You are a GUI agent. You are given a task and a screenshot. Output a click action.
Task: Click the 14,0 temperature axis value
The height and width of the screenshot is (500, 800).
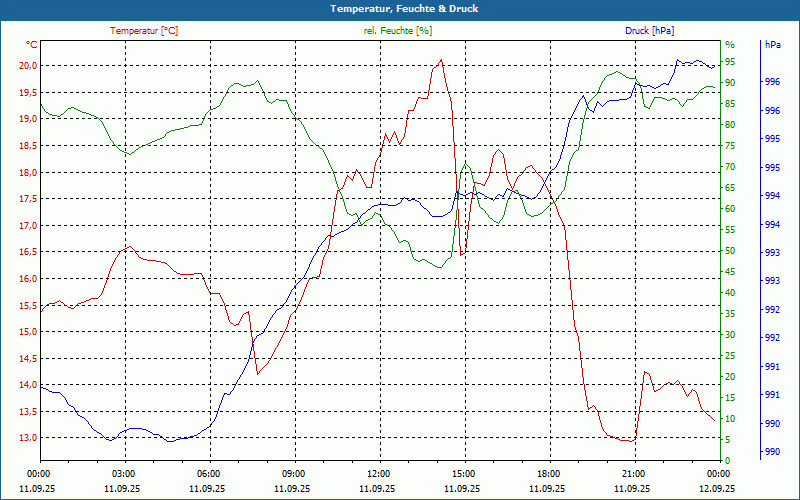29,385
